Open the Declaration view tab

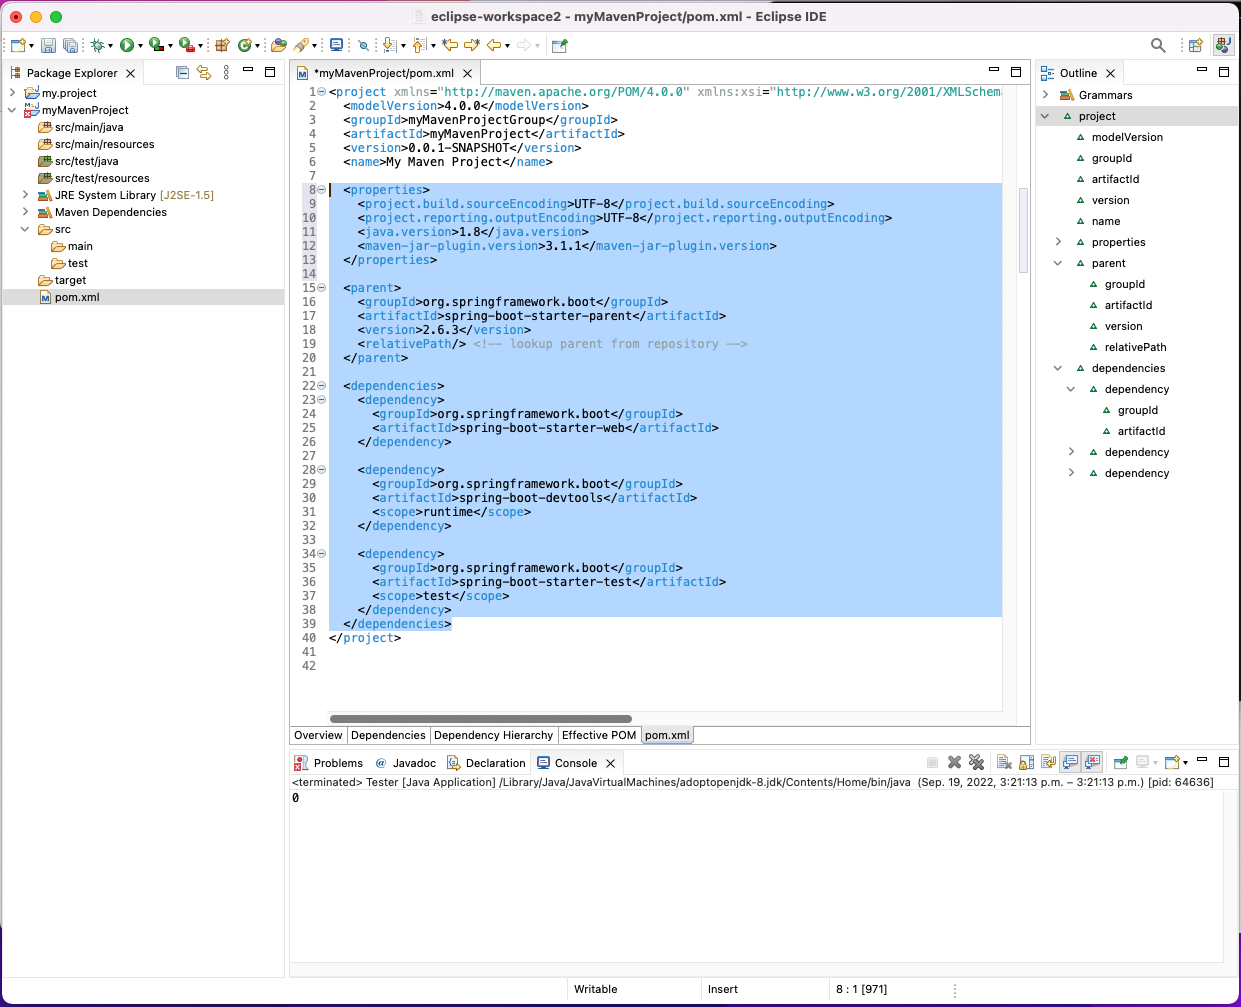click(486, 763)
